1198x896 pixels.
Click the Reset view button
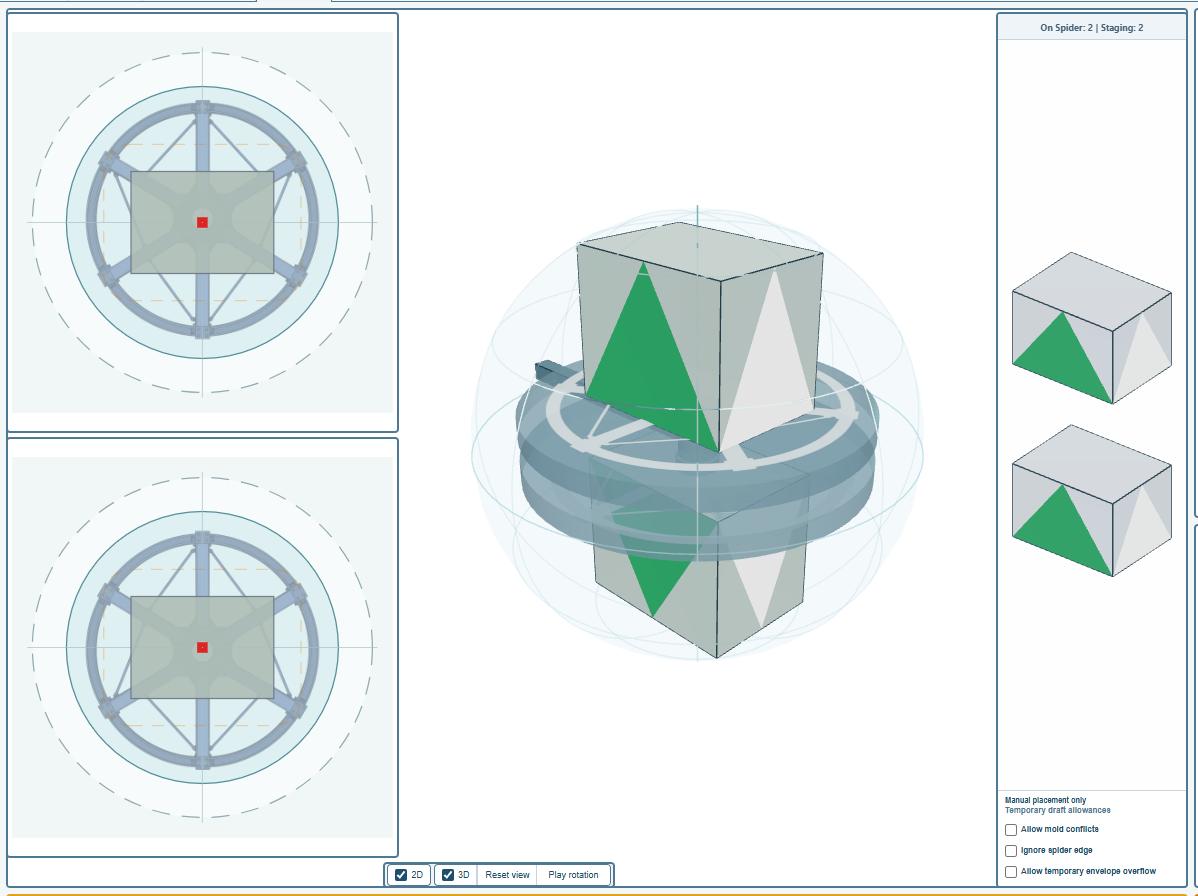(x=507, y=875)
